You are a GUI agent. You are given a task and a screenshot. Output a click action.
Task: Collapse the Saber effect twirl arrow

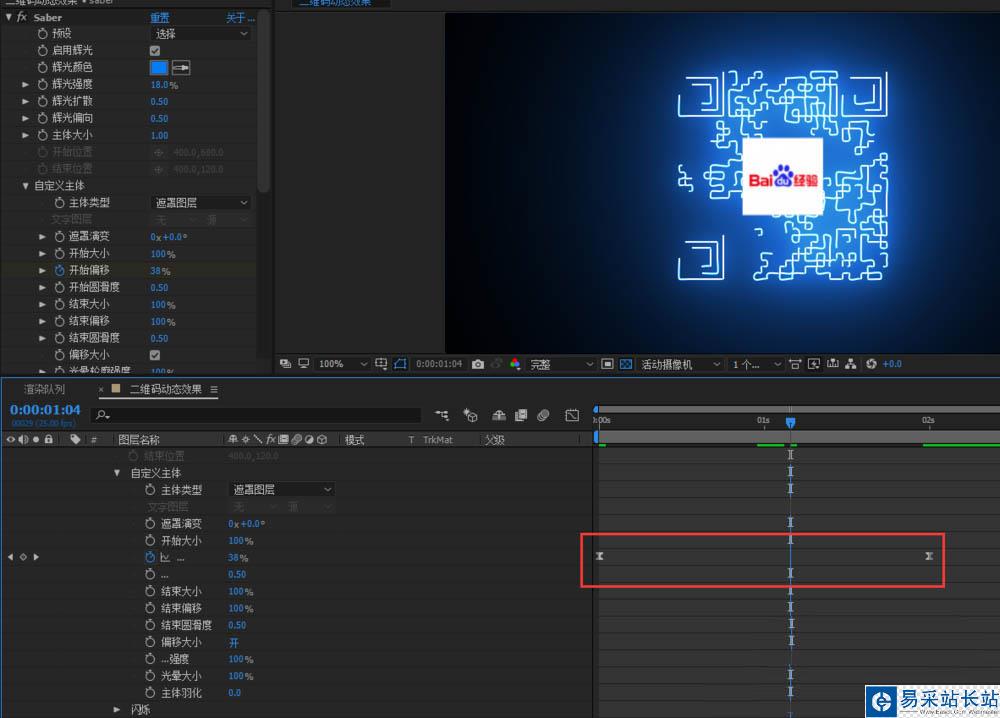coord(8,17)
